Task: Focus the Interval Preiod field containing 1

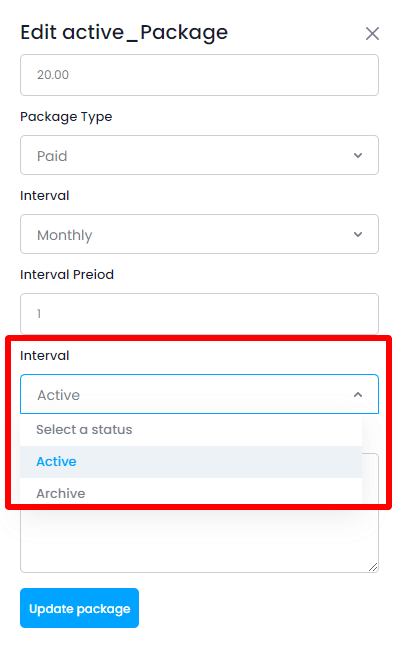Action: click(x=199, y=313)
